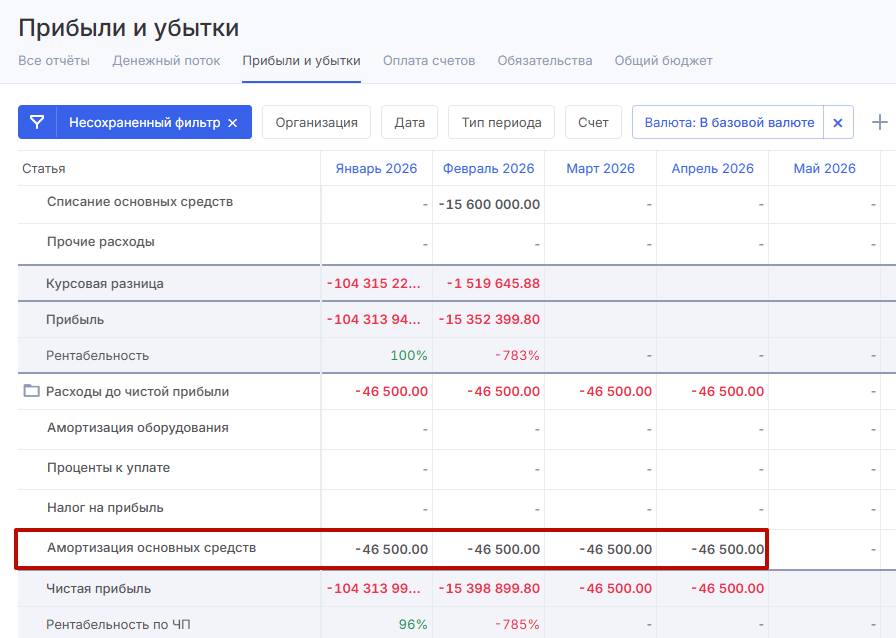Open the Тип периода filter dropdown
896x638 pixels.
coord(501,122)
